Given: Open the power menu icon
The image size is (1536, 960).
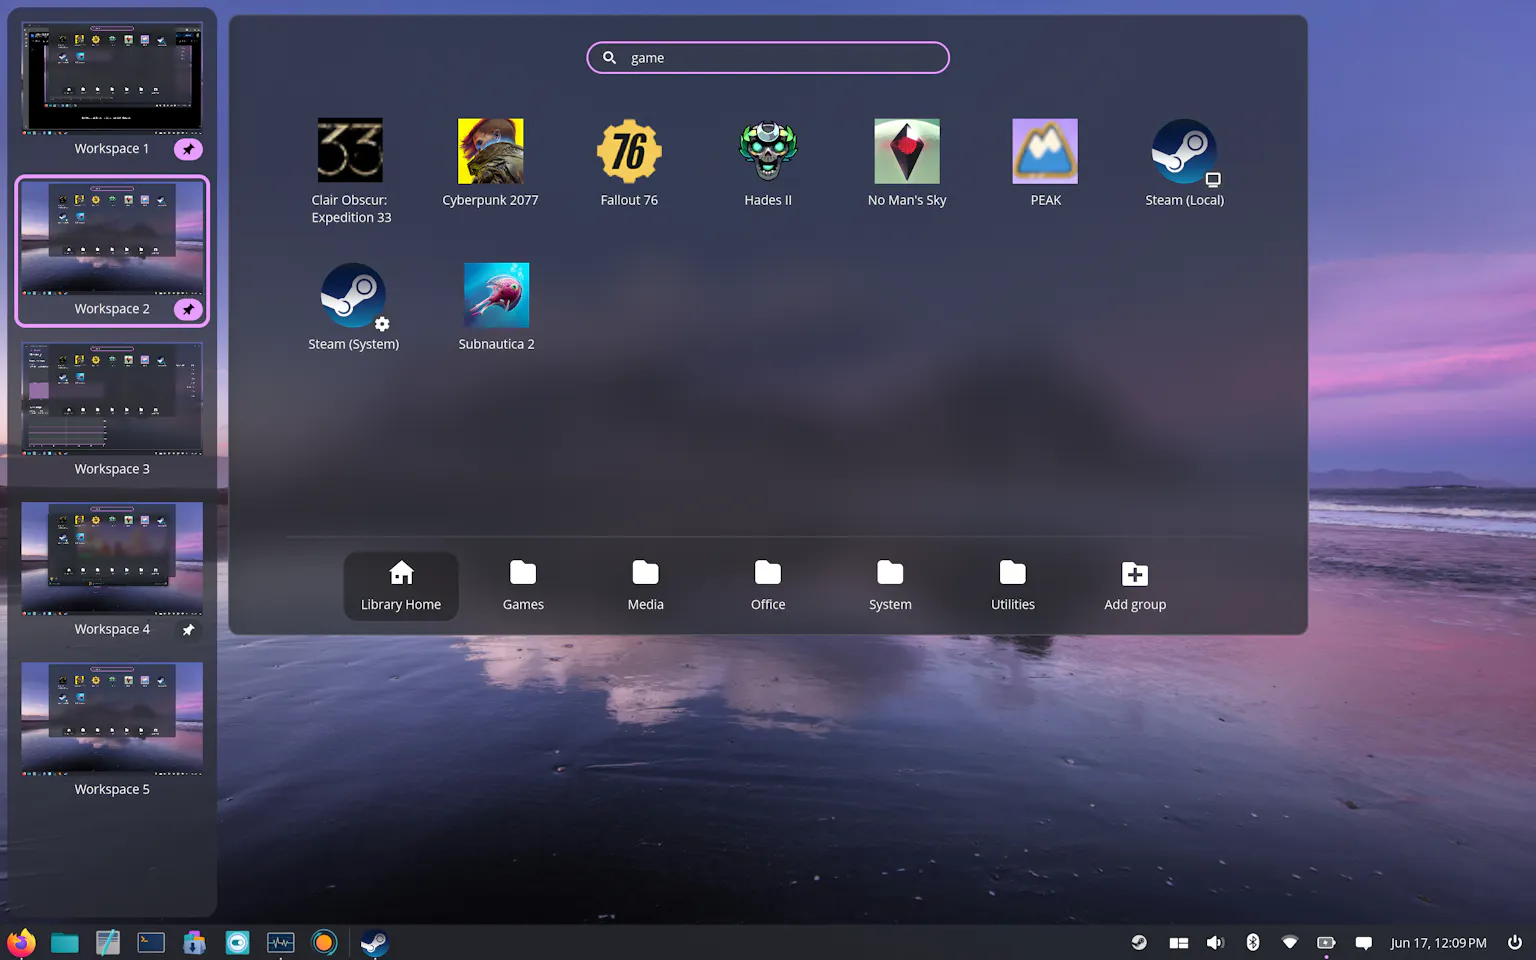Looking at the screenshot, I should click(1514, 942).
